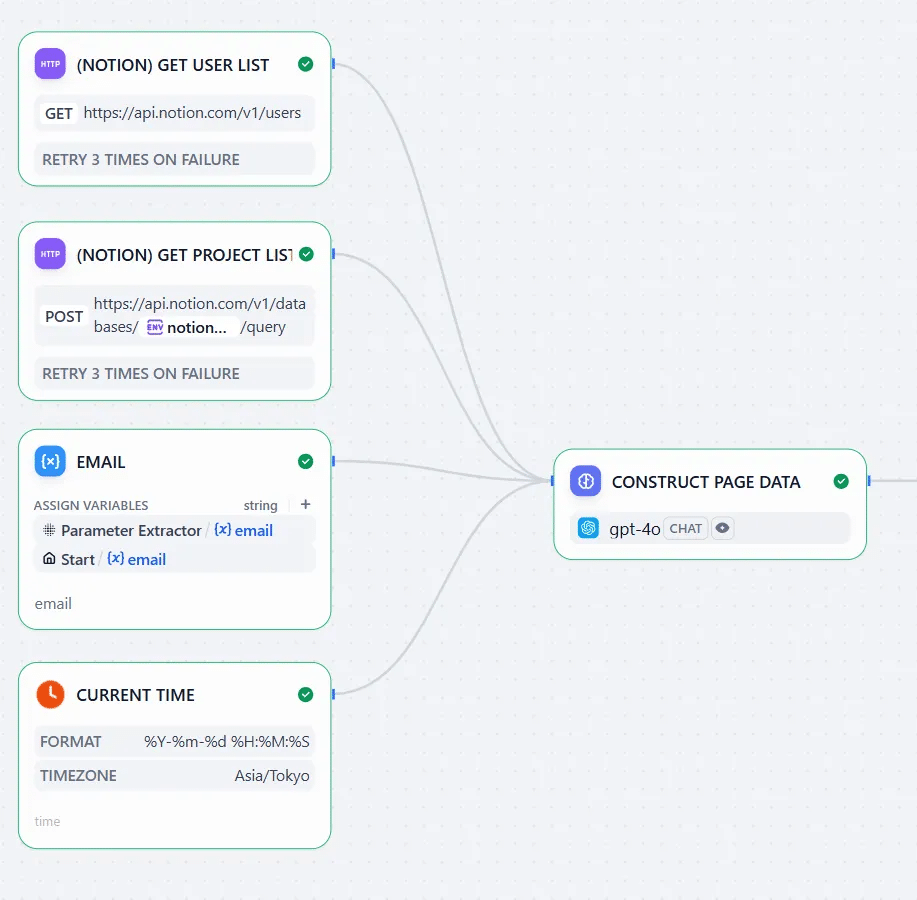This screenshot has width=917, height=900.
Task: Click the clock icon on Current Time node
Action: tap(50, 695)
